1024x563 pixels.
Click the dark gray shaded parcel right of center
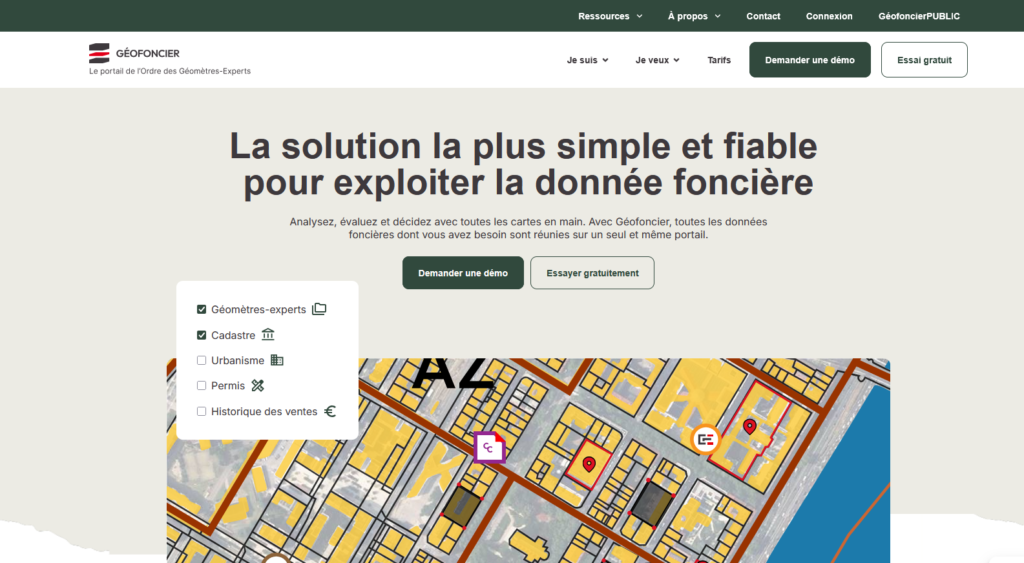click(x=651, y=503)
